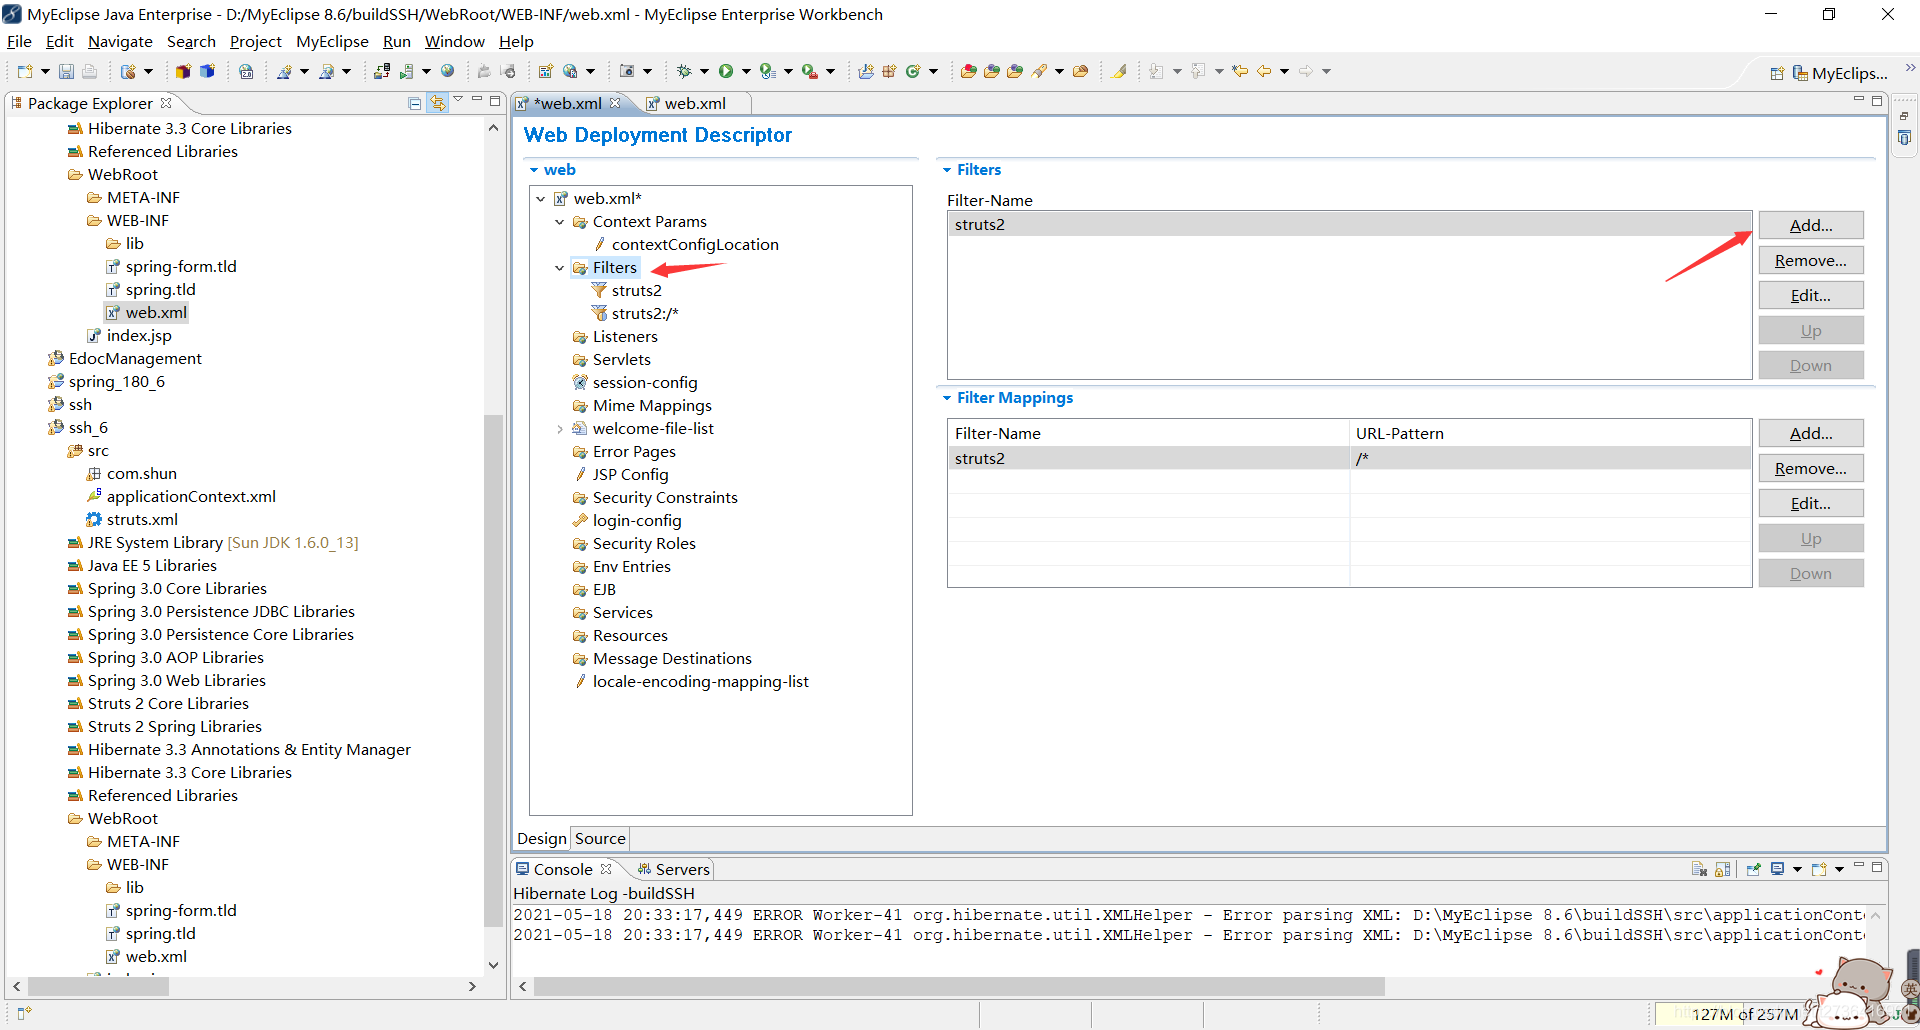
Task: Click Collapse All icon in Package Explorer
Action: point(415,103)
